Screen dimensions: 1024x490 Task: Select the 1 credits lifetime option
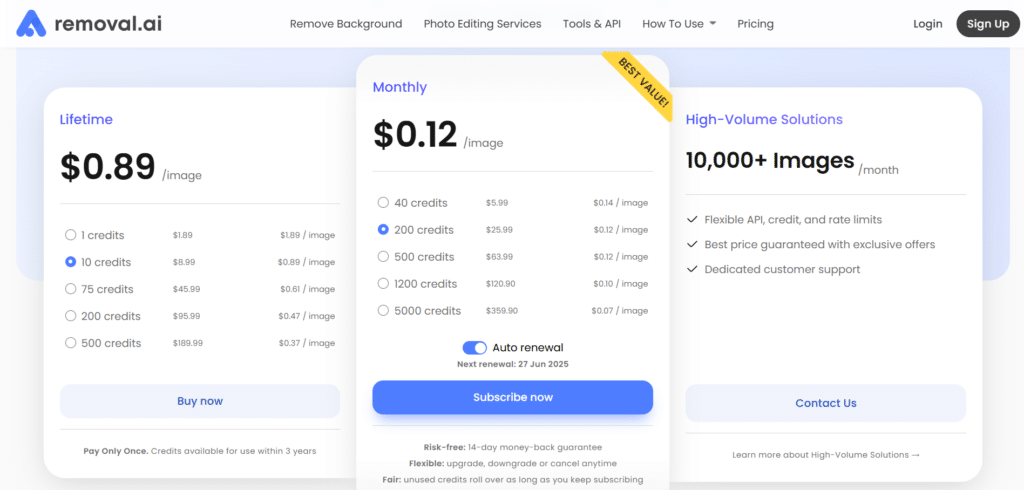71,235
